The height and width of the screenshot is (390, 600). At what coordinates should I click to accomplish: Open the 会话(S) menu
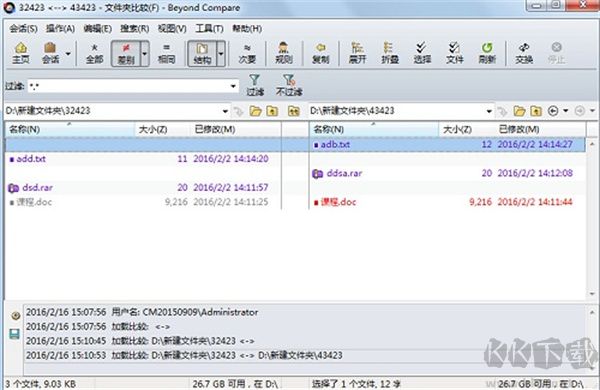click(x=23, y=29)
